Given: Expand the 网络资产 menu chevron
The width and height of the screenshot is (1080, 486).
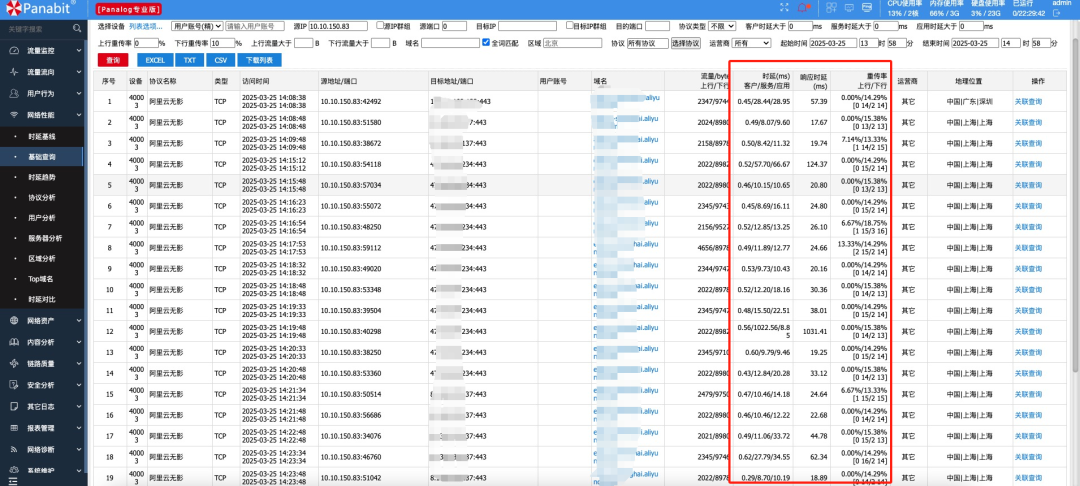Looking at the screenshot, I should [79, 320].
